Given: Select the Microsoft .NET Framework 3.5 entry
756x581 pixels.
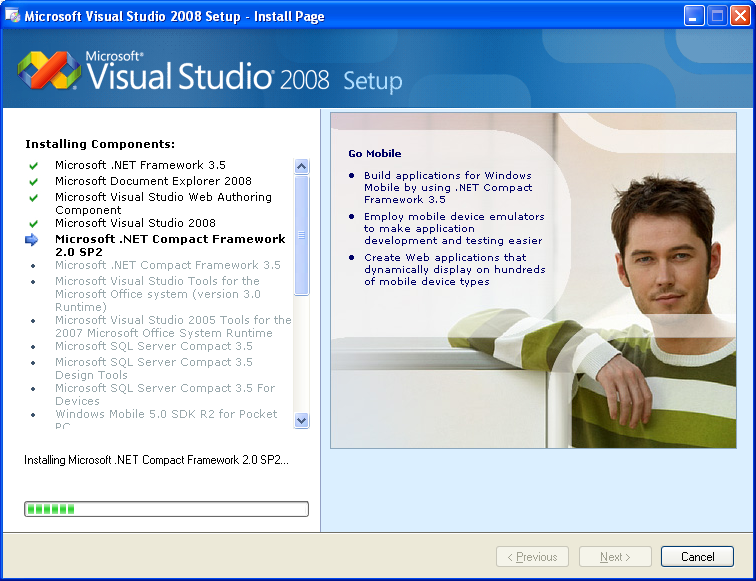Looking at the screenshot, I should click(x=140, y=165).
